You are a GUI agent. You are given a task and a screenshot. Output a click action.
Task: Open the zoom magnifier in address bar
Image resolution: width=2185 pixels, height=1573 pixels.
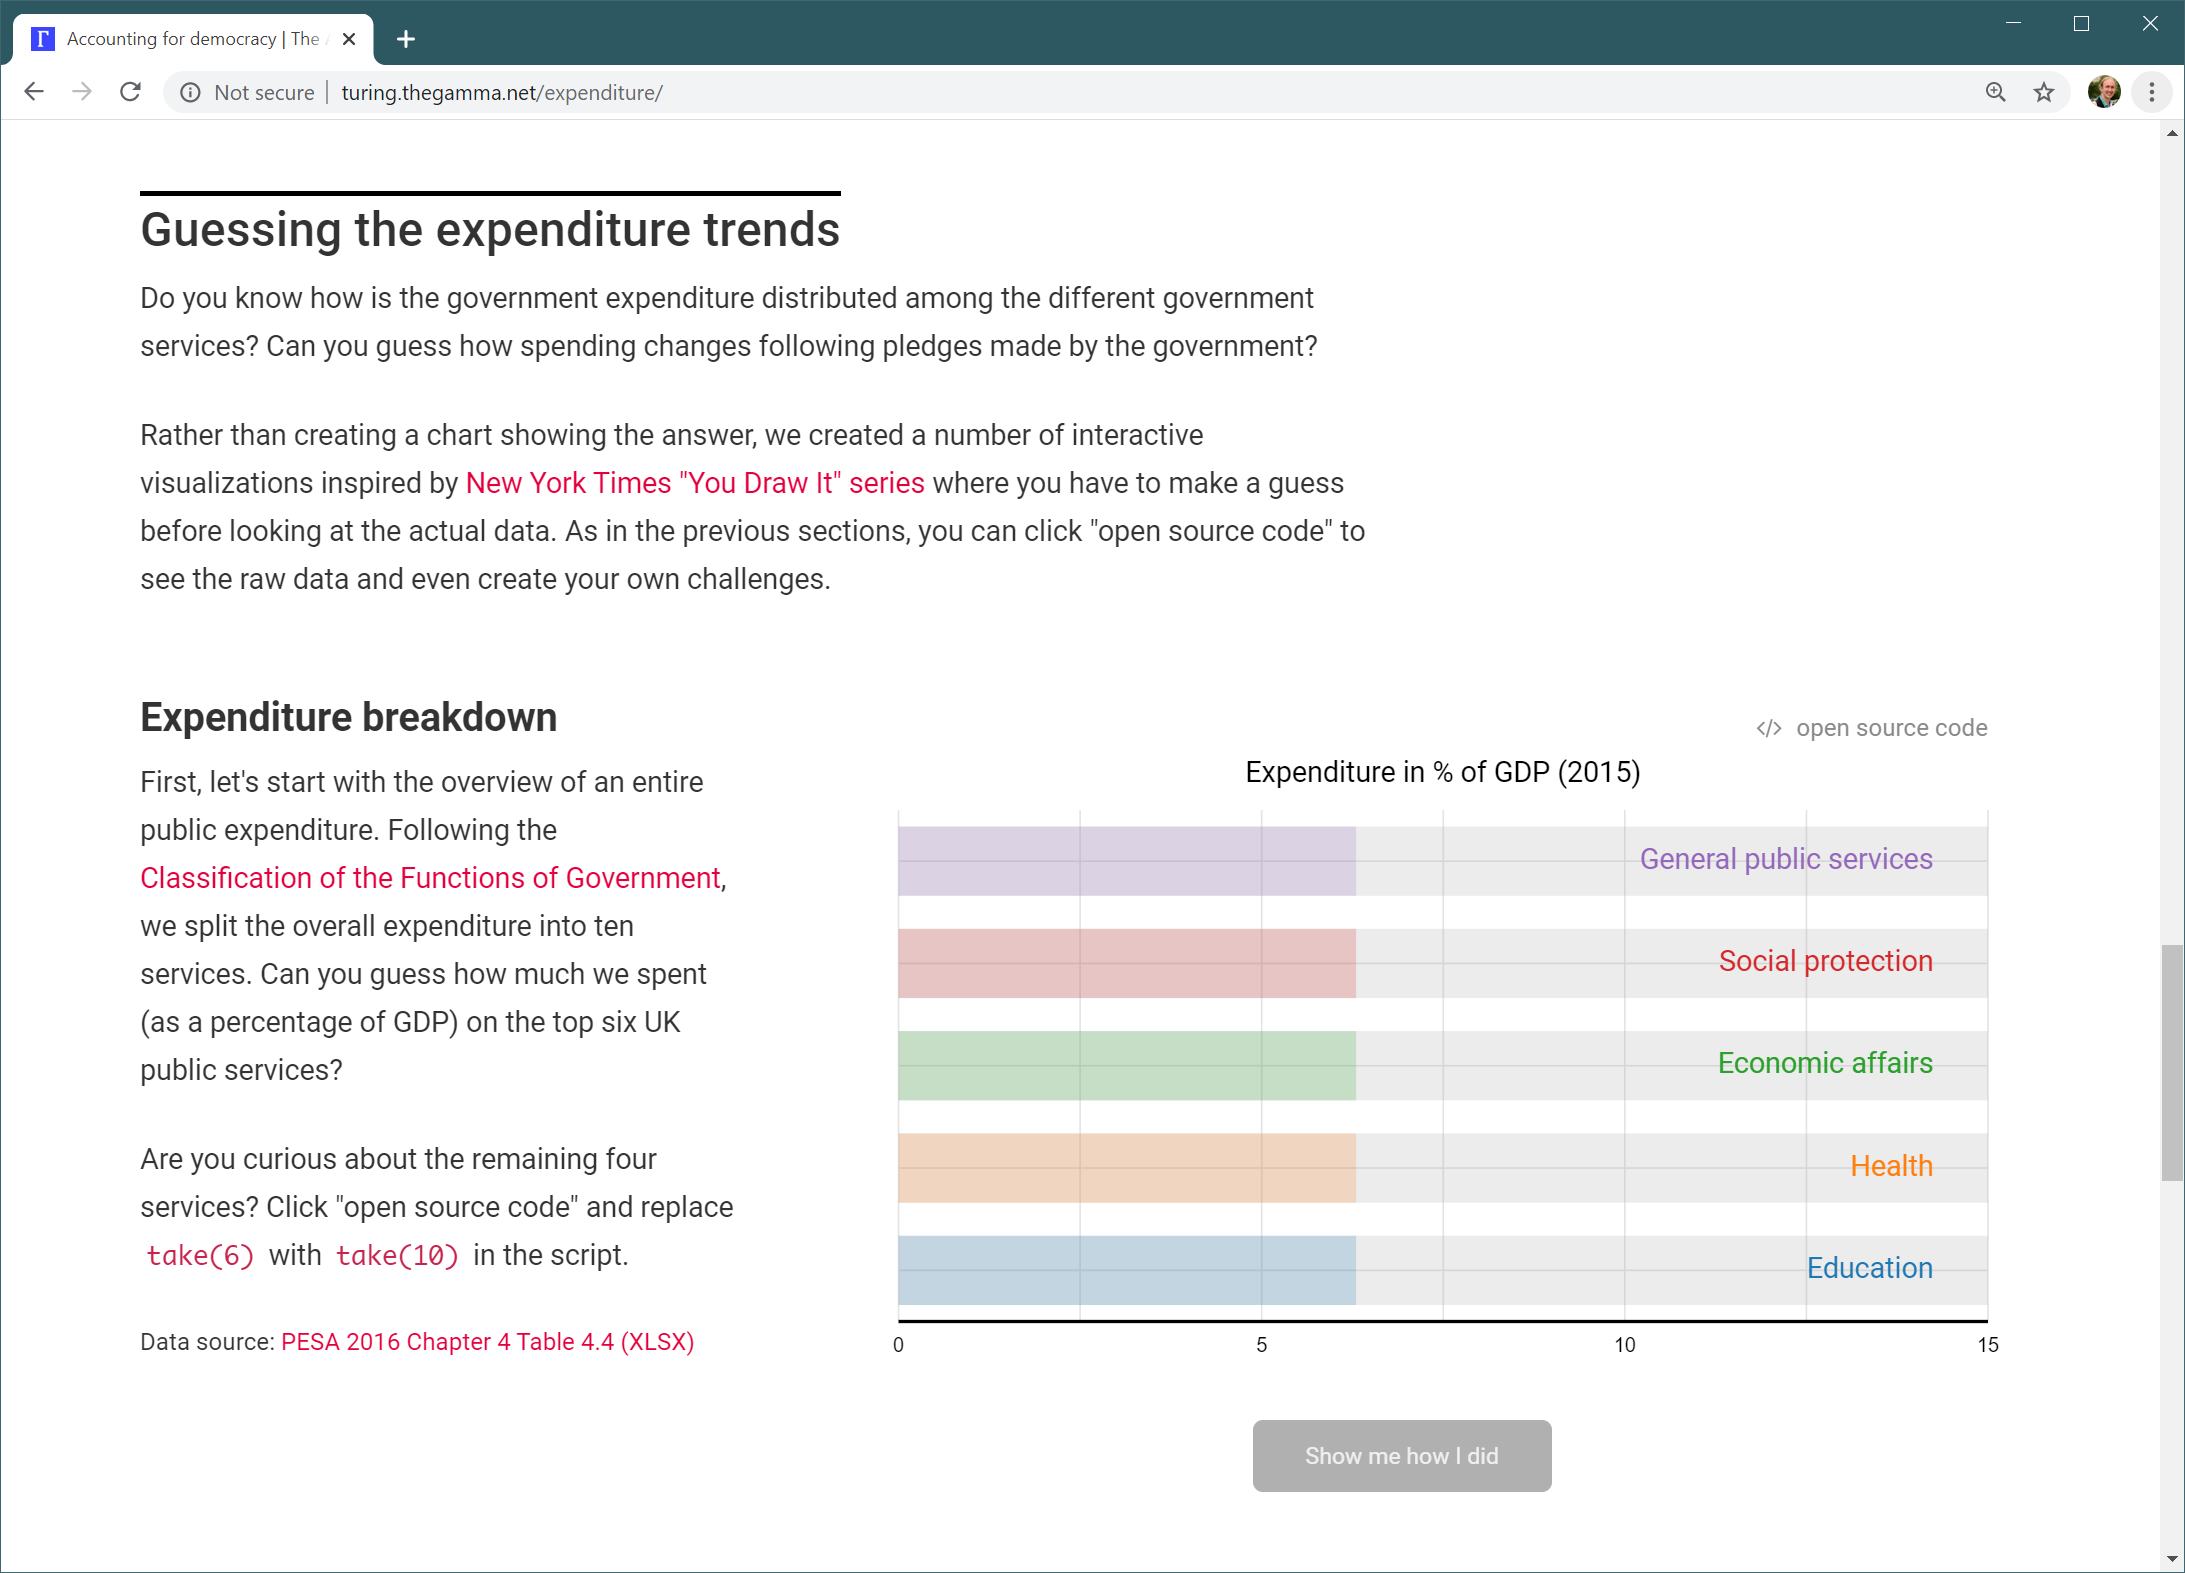[x=1995, y=92]
